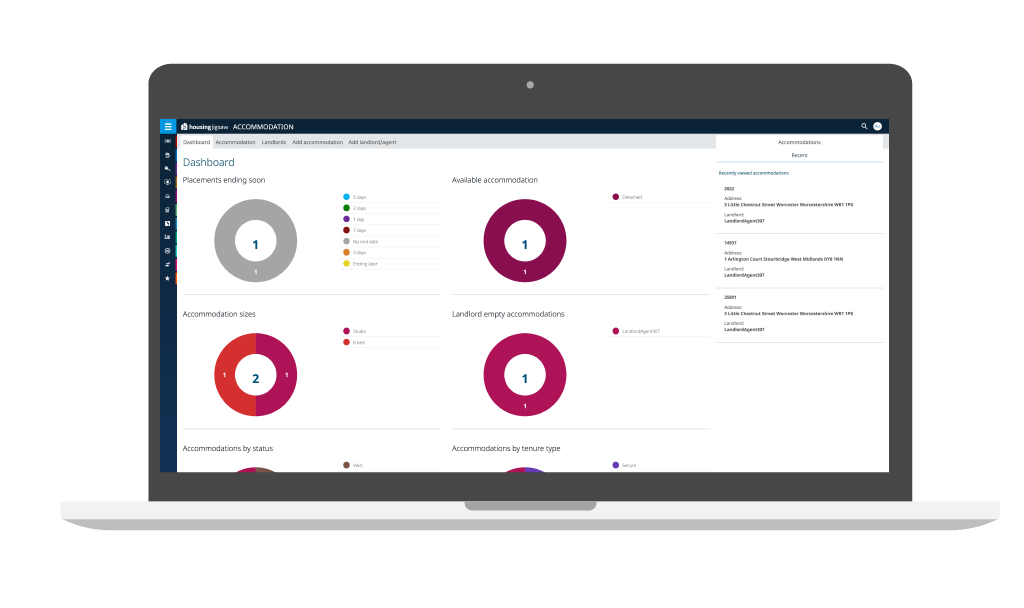Image resolution: width=1024 pixels, height=608 pixels.
Task: Switch to the Landlords tab
Action: [x=274, y=142]
